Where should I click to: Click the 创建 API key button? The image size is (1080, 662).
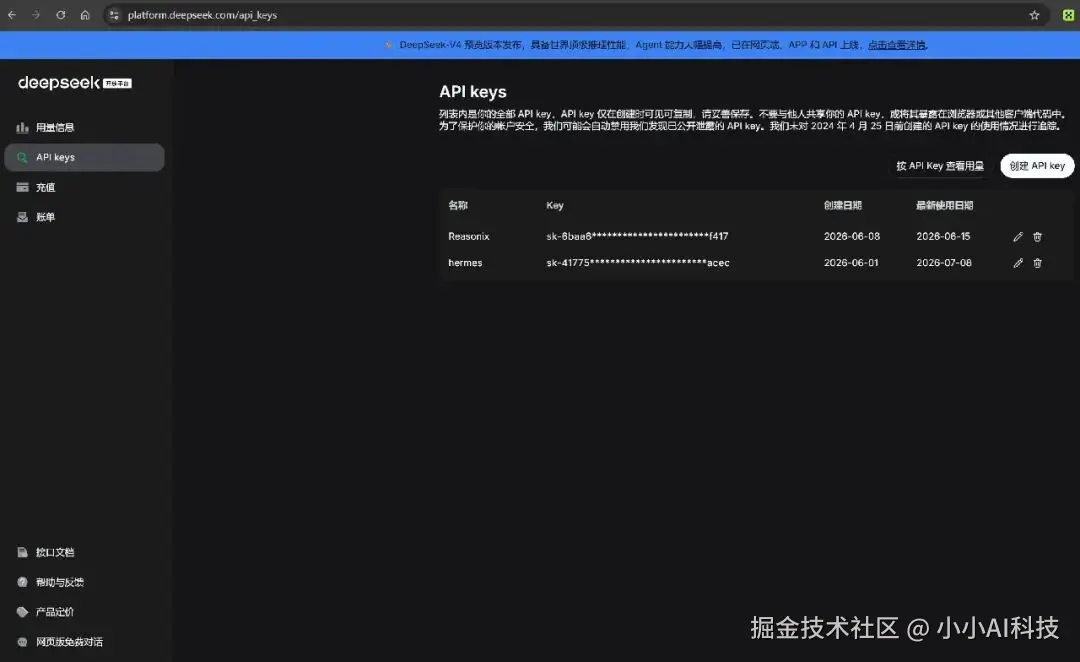coord(1037,166)
